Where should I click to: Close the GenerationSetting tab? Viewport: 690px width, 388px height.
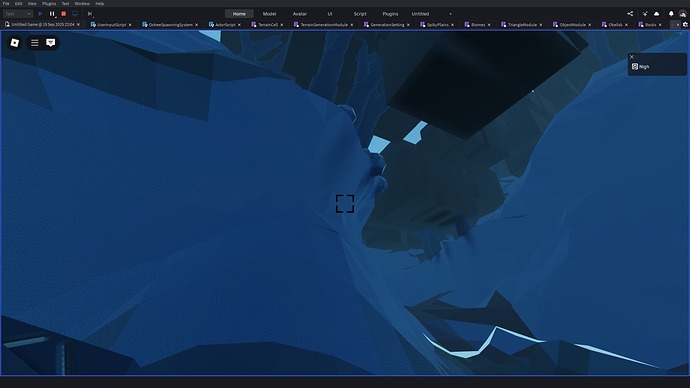pyautogui.click(x=408, y=25)
